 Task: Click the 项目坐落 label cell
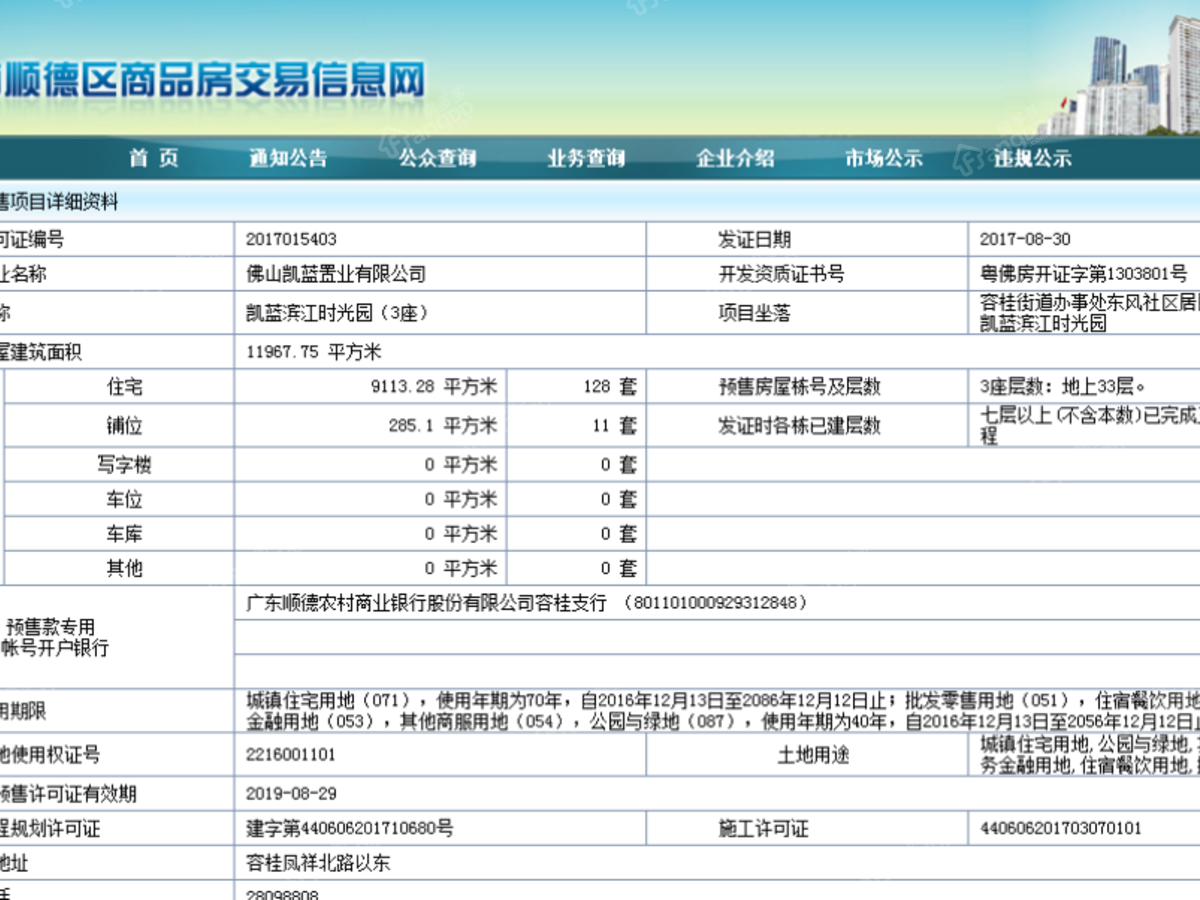point(754,313)
